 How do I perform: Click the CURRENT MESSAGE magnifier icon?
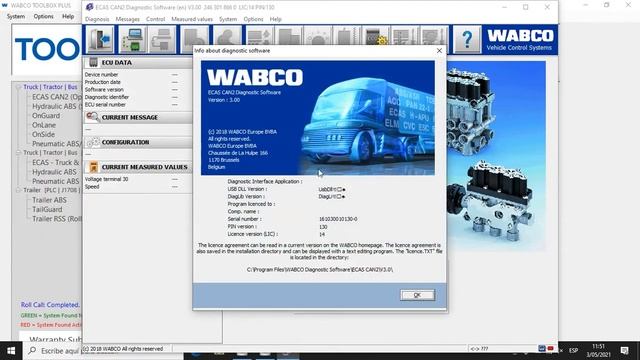pyautogui.click(x=92, y=117)
